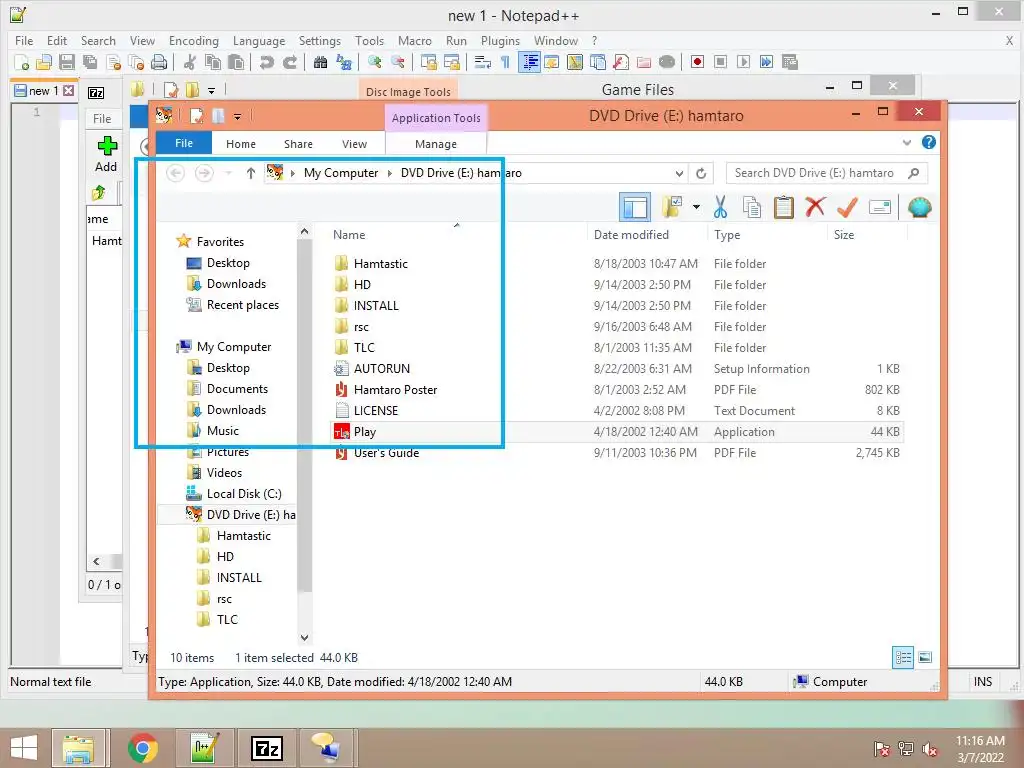1024x768 pixels.
Task: Click the Cut scissors icon in Notepad++ toolbar
Action: pos(190,62)
